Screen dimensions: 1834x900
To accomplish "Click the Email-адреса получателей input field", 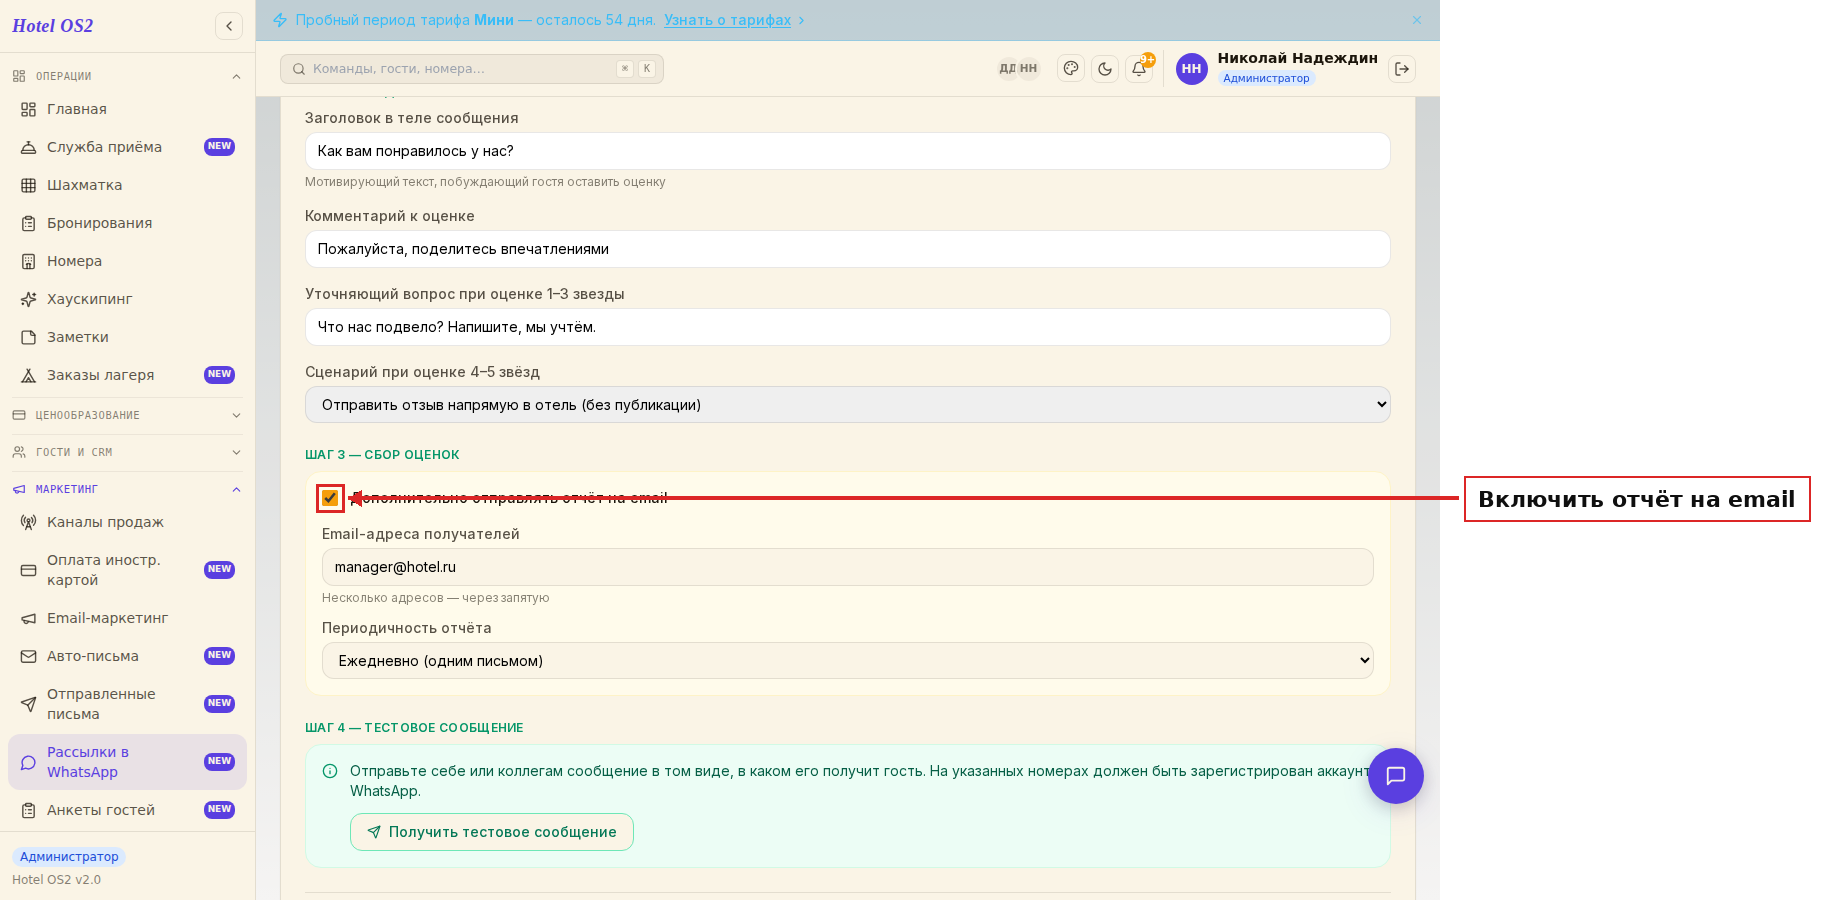I will coord(848,567).
